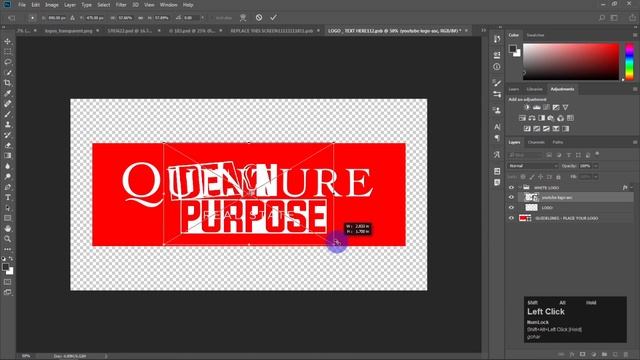Add a Vibrance adjustment
Image resolution: width=640 pixels, height=360 pixels.
tap(565, 107)
